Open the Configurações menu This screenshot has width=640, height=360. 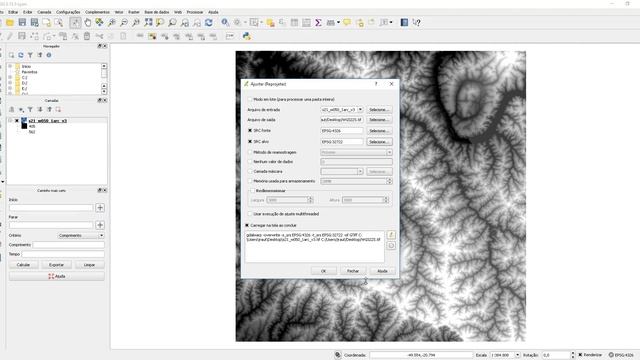click(x=68, y=12)
